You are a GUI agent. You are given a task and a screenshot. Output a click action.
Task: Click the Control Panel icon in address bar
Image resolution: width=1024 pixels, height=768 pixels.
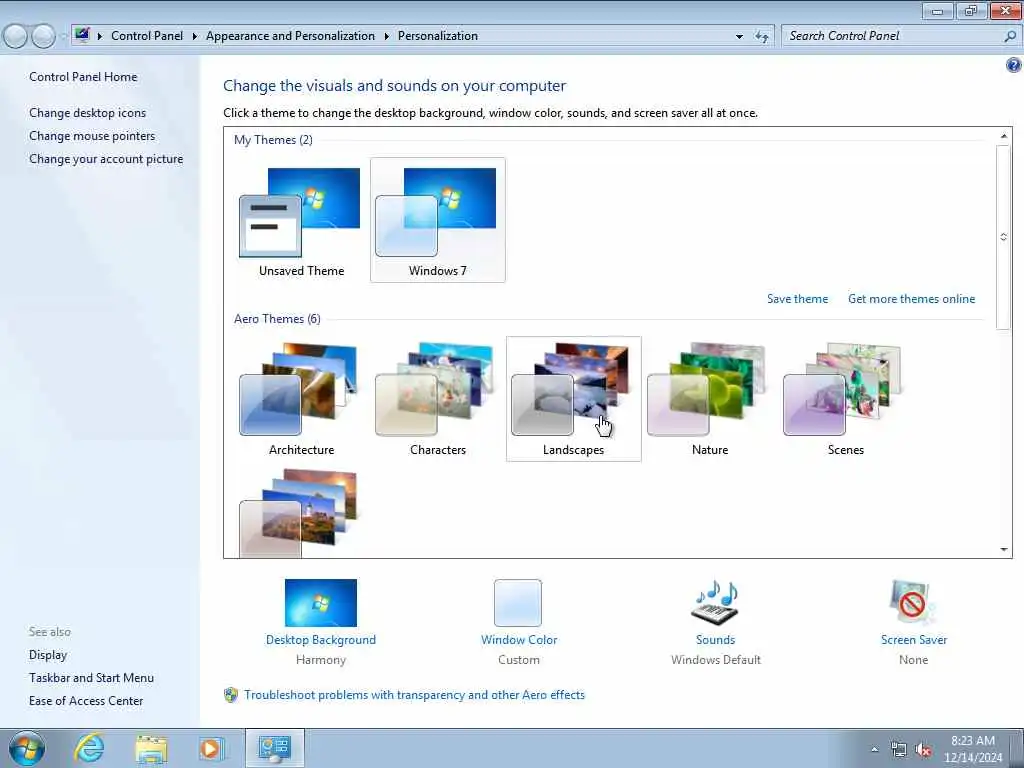82,35
